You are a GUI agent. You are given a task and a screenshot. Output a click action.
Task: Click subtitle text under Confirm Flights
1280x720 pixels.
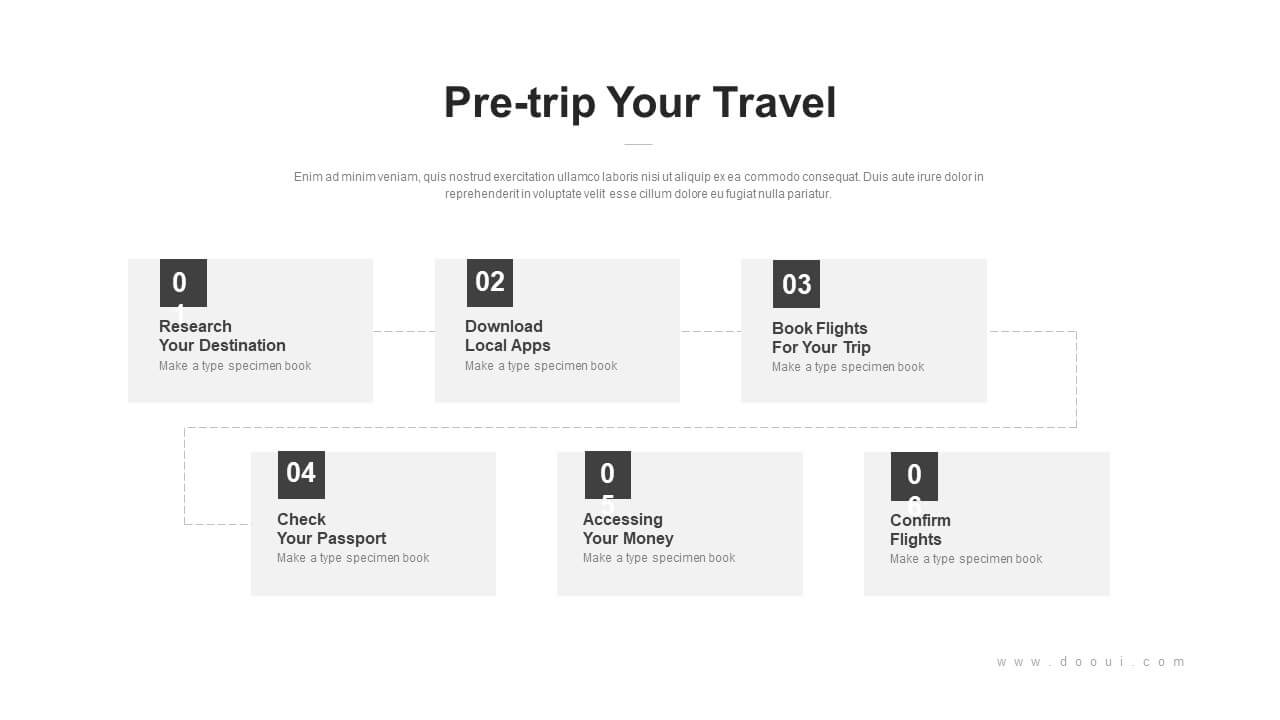pyautogui.click(x=966, y=559)
